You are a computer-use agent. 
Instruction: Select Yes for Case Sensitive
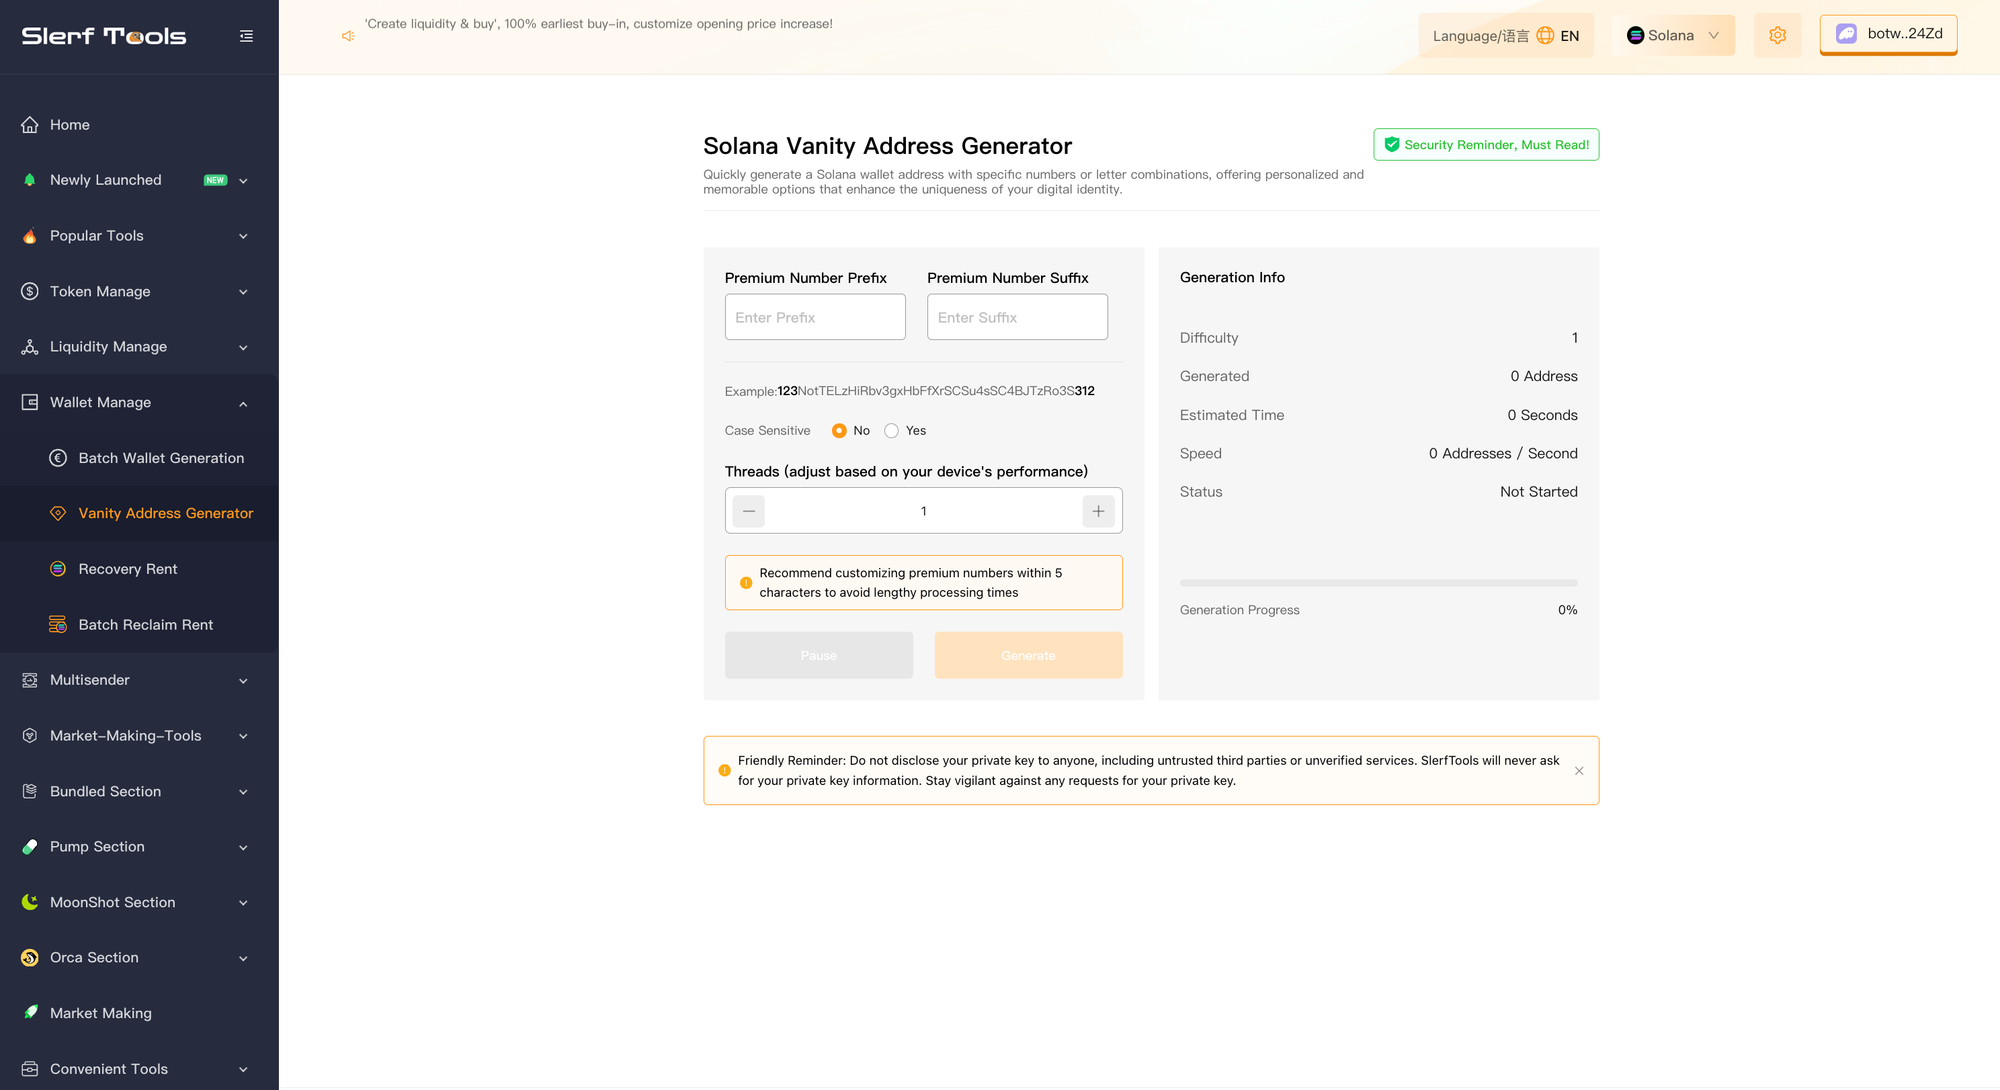[x=892, y=431]
